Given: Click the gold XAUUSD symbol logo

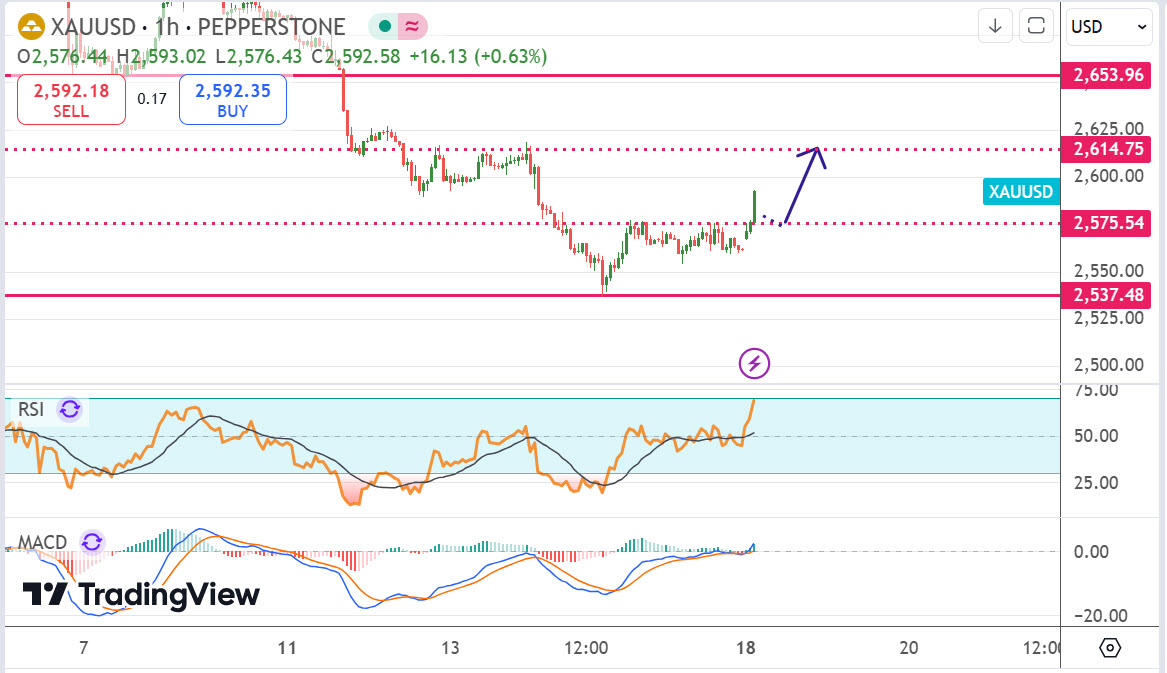Looking at the screenshot, I should click(32, 27).
